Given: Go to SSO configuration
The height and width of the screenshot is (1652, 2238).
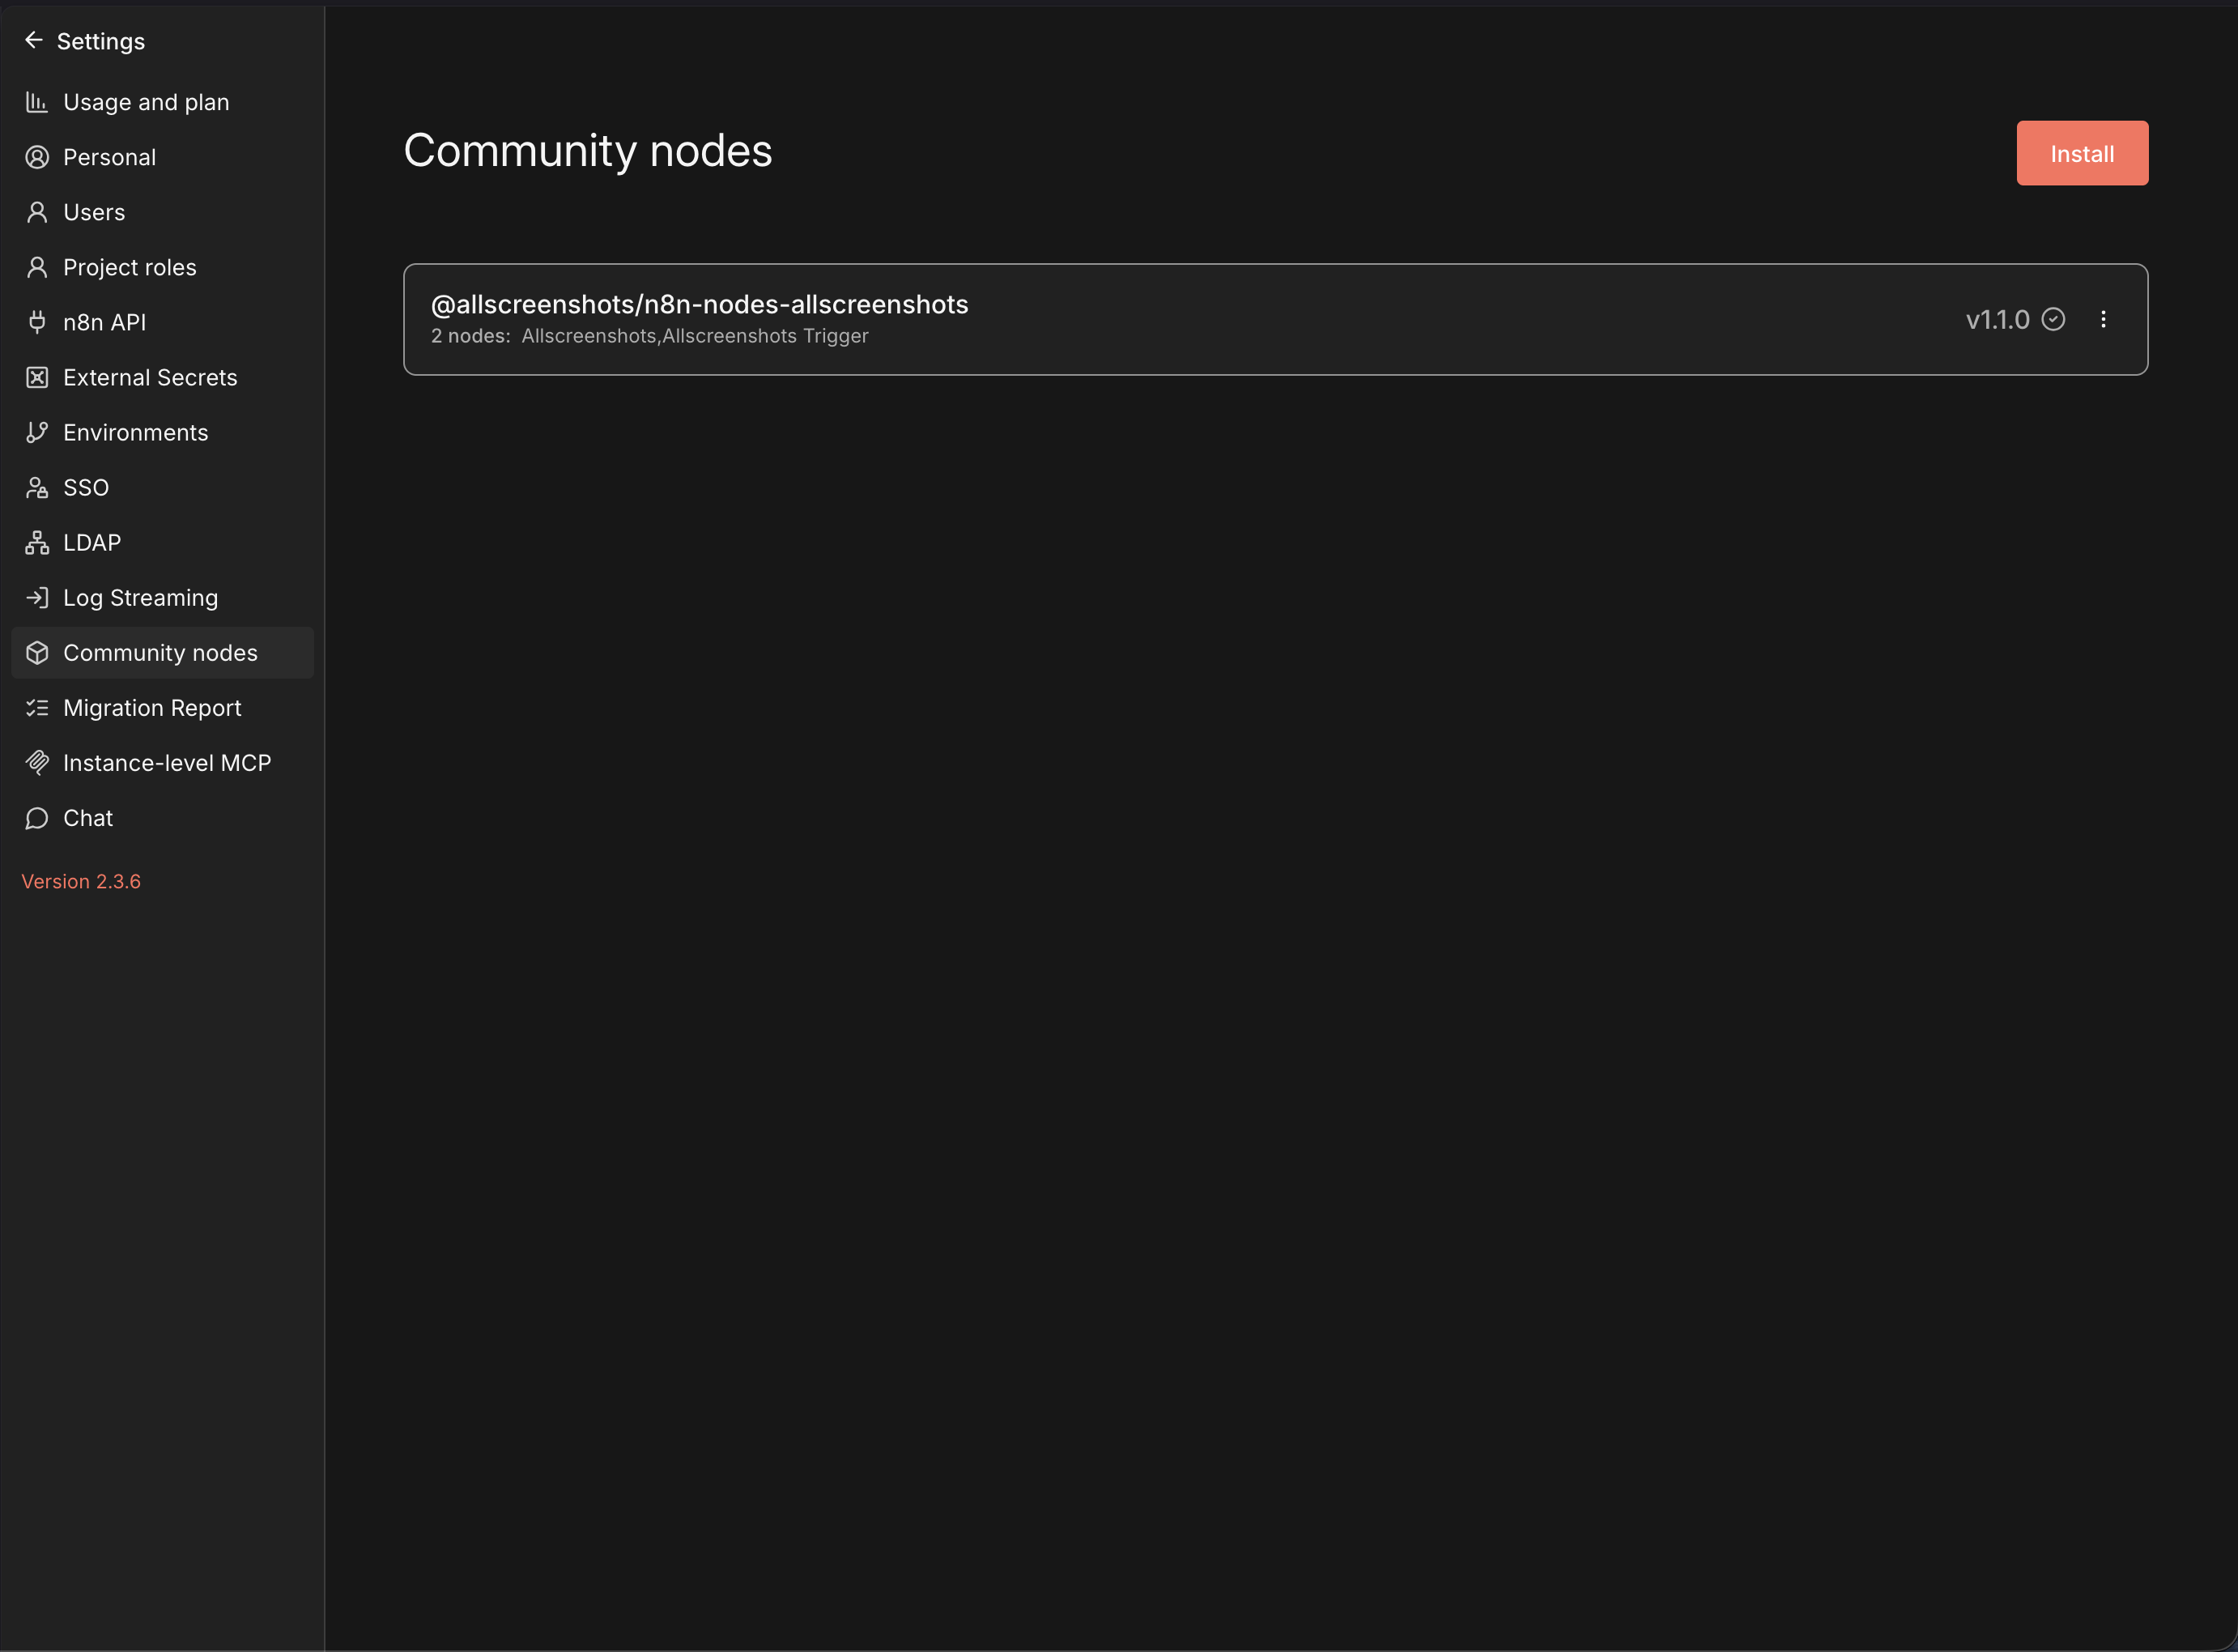Looking at the screenshot, I should point(162,487).
